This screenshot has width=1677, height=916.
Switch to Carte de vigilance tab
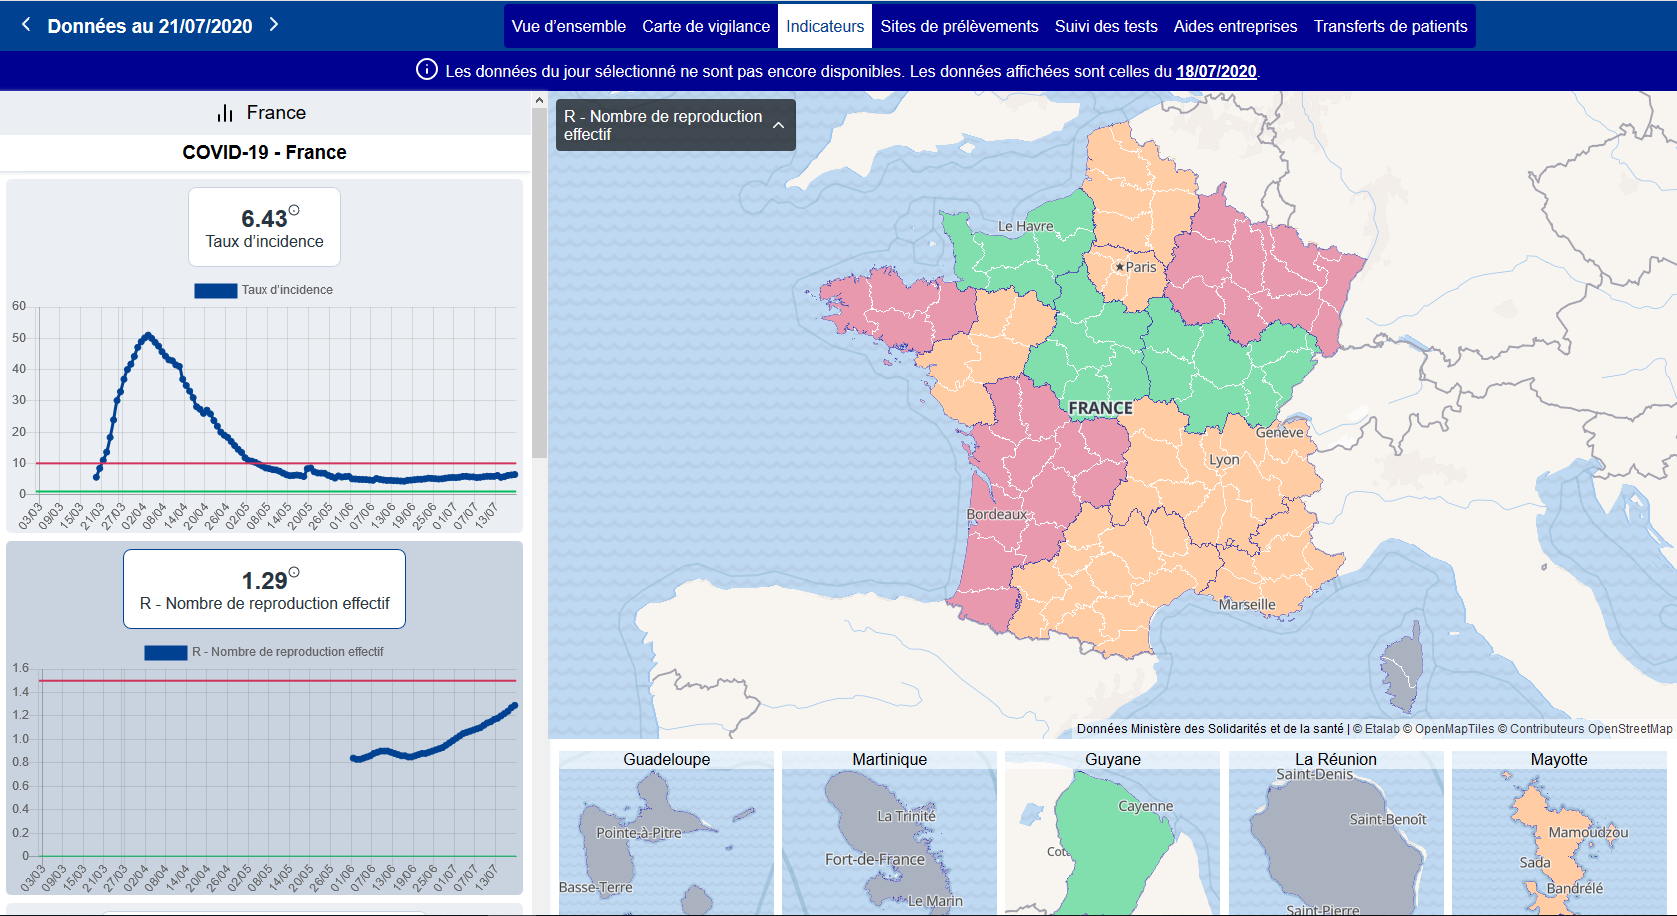(706, 26)
